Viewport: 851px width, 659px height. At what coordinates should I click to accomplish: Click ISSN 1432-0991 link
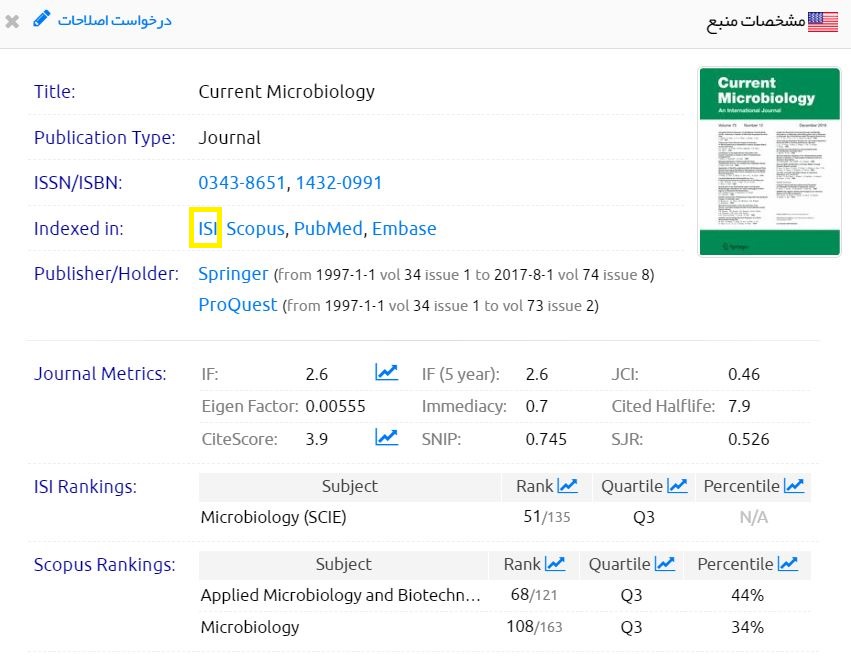[339, 183]
